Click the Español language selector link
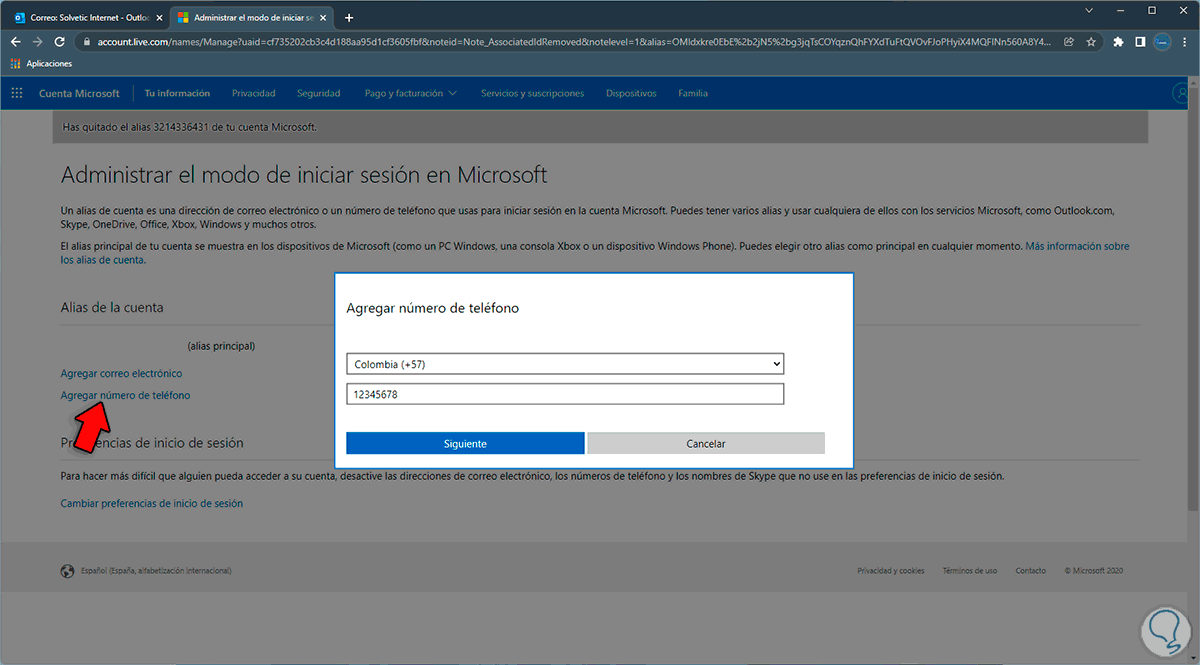Screen dimensions: 1200x665 (156, 571)
